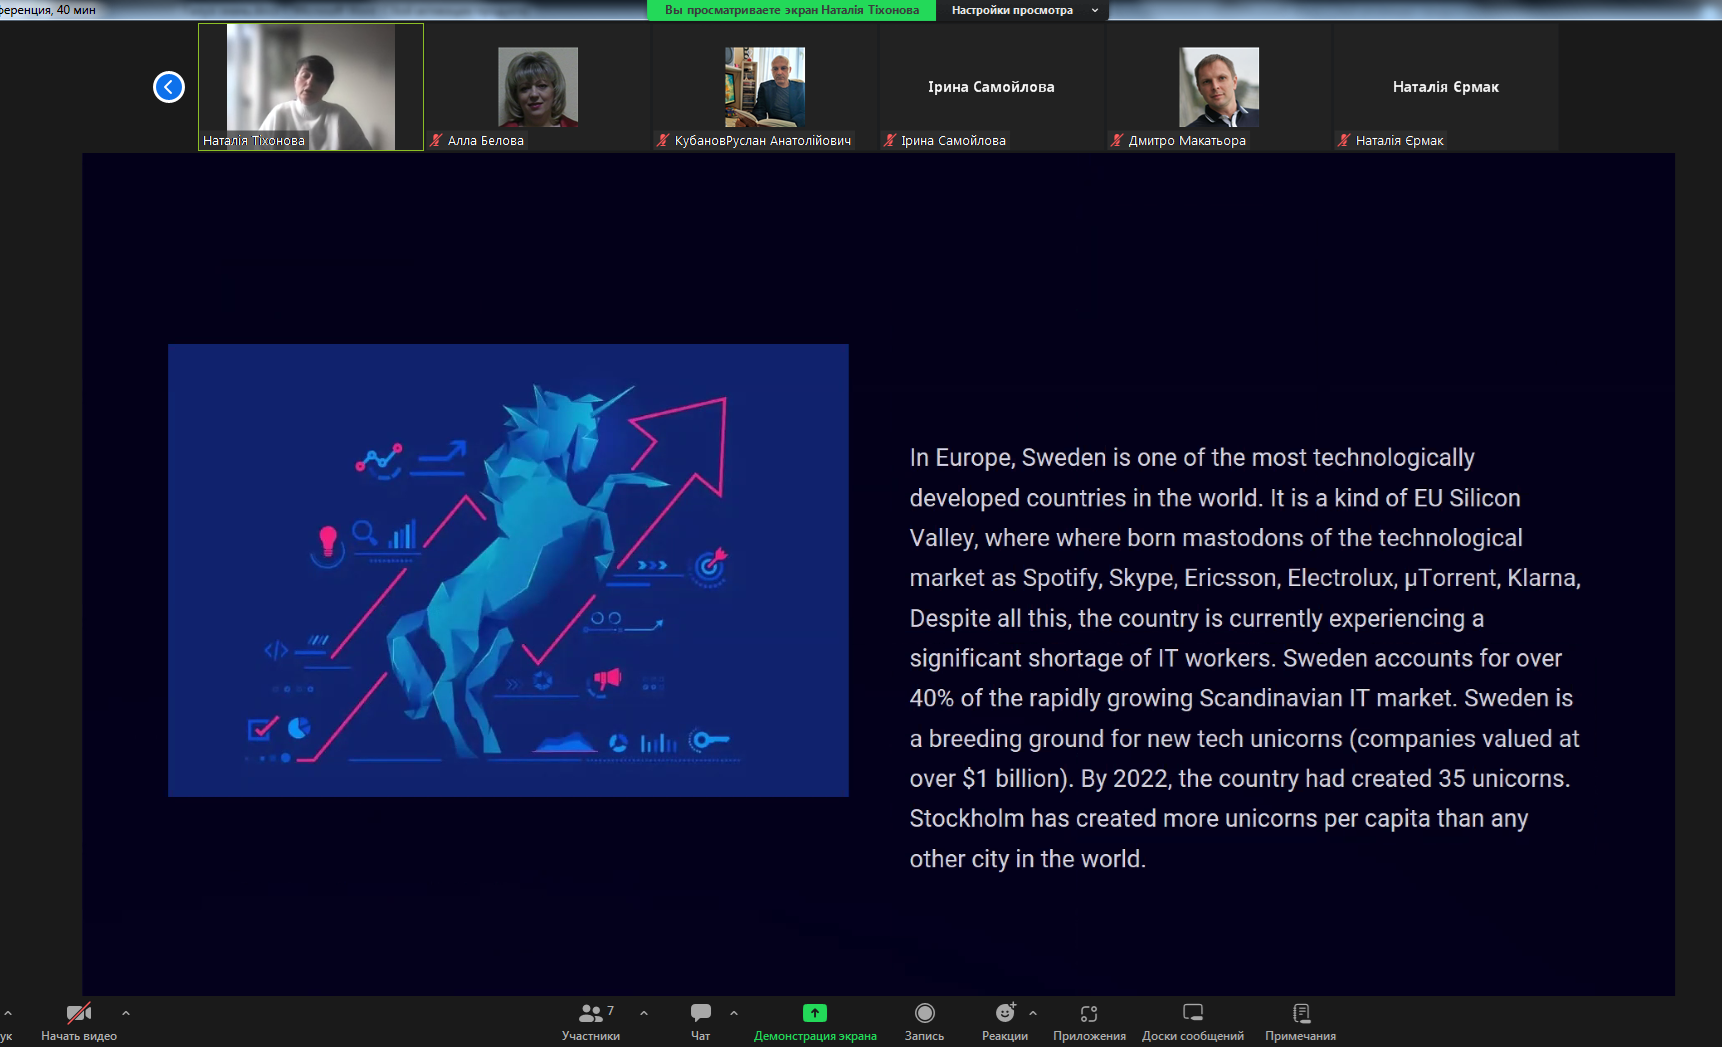The height and width of the screenshot is (1047, 1722).
Task: Select Дмитро Макатьора participant thumbnail
Action: coord(1219,87)
